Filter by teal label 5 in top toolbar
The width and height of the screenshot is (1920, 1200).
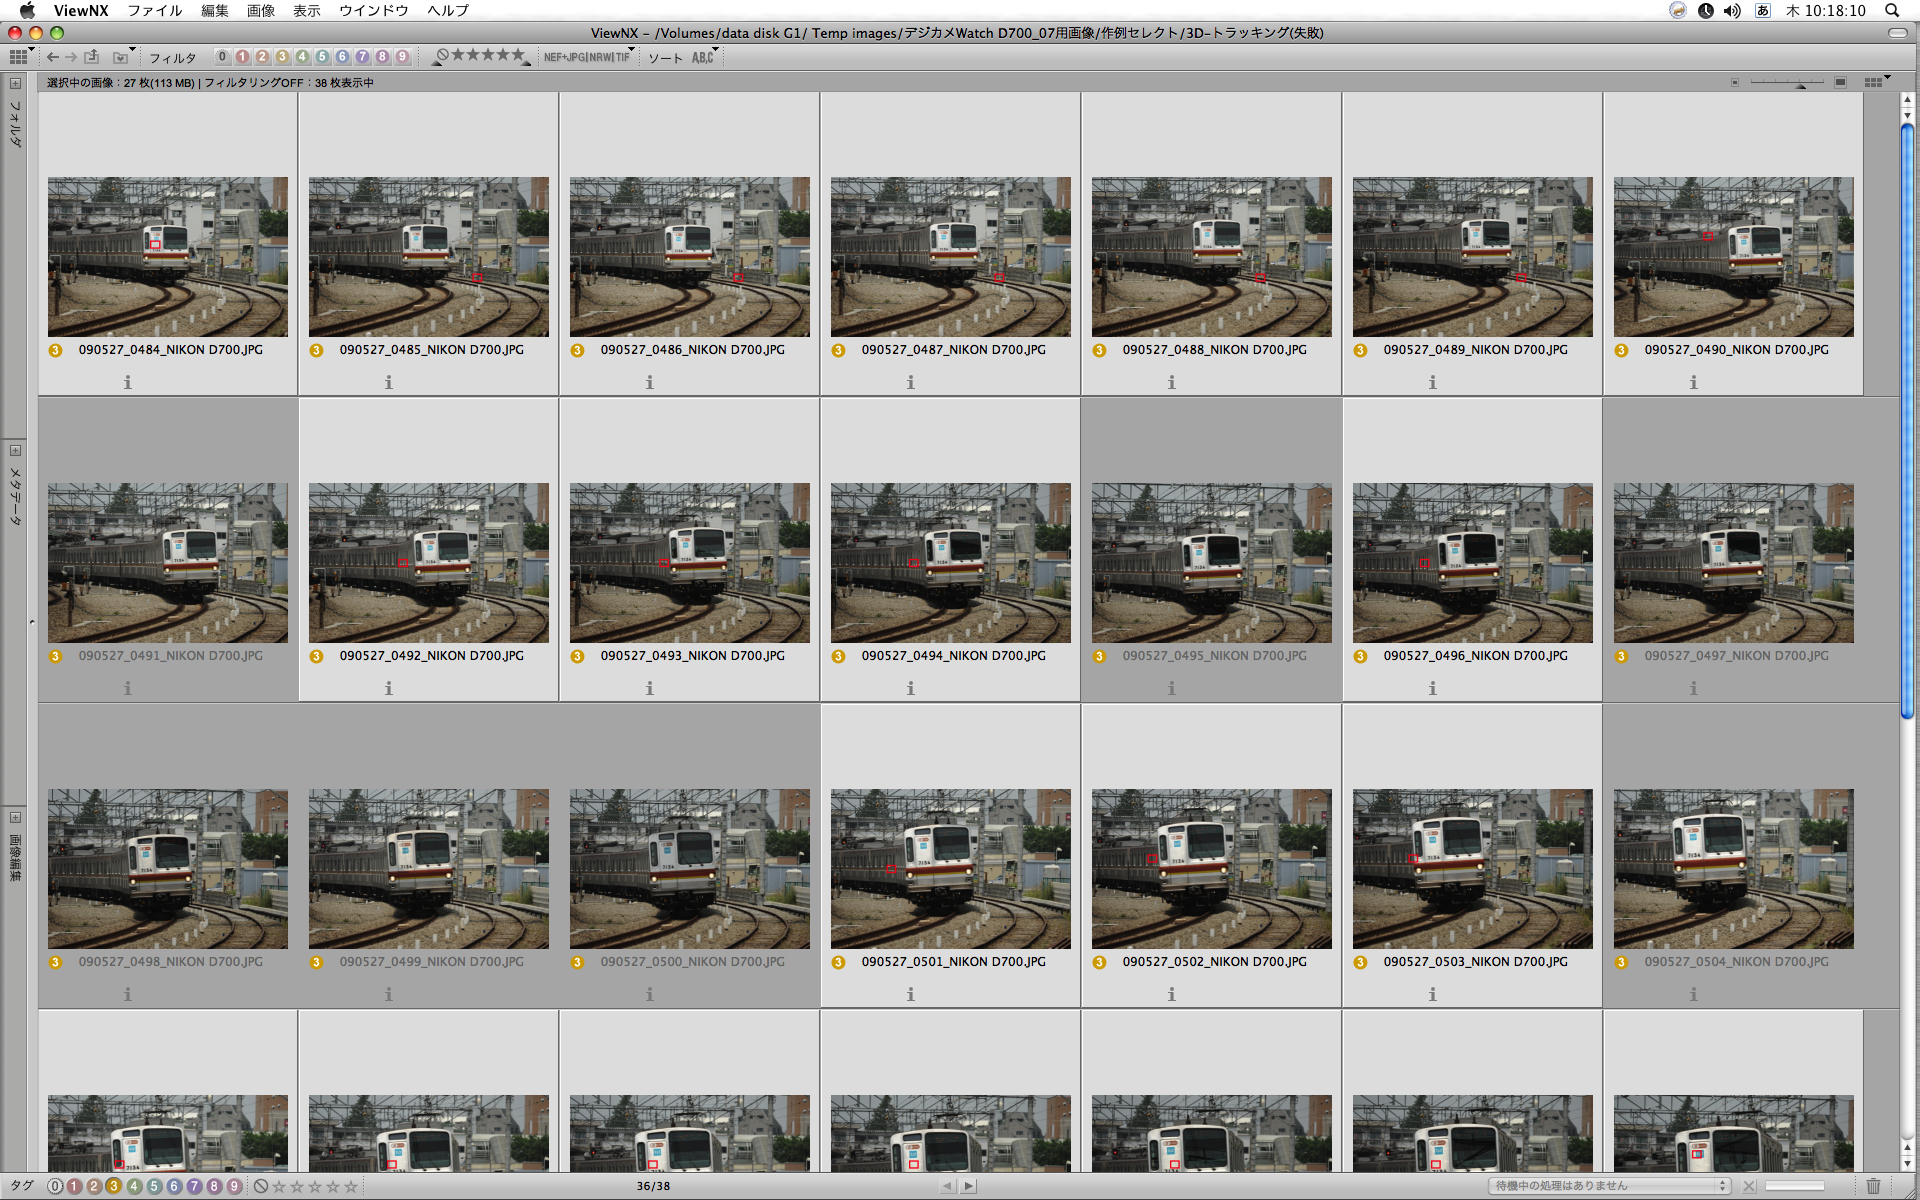[322, 57]
